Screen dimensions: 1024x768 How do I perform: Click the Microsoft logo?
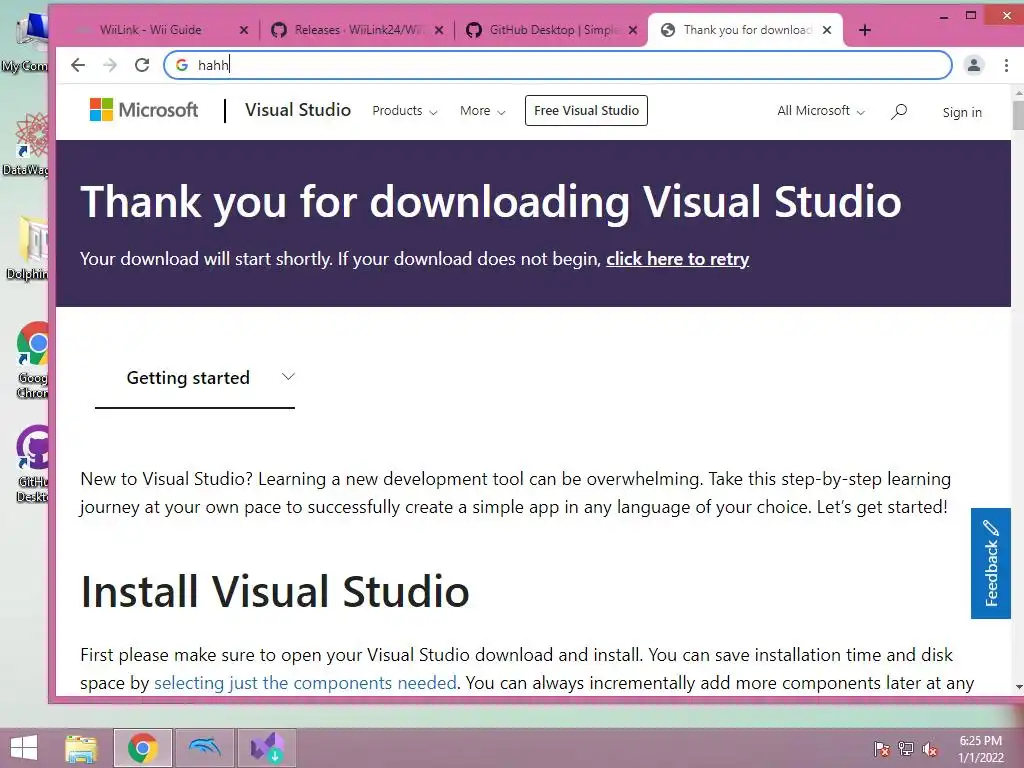click(x=144, y=110)
